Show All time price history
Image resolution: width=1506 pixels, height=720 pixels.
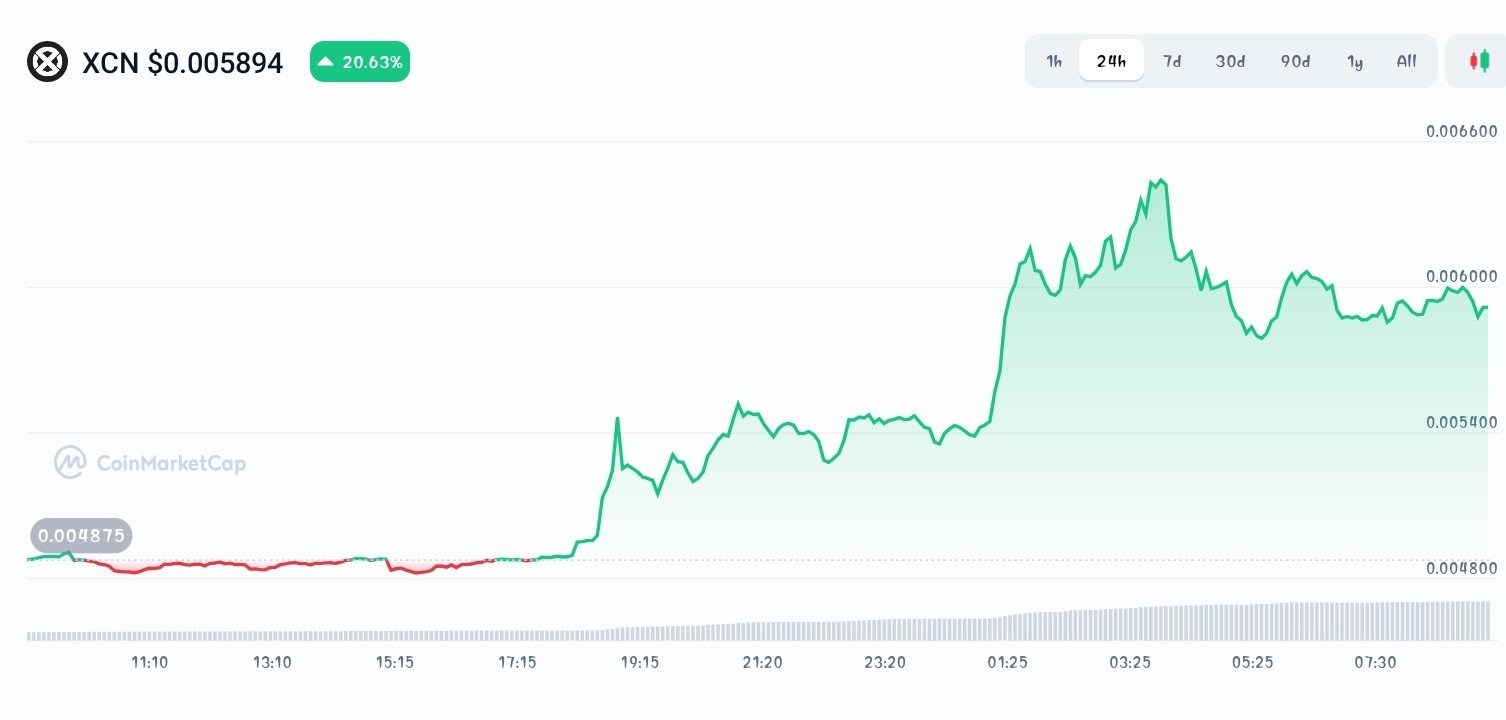tap(1406, 61)
